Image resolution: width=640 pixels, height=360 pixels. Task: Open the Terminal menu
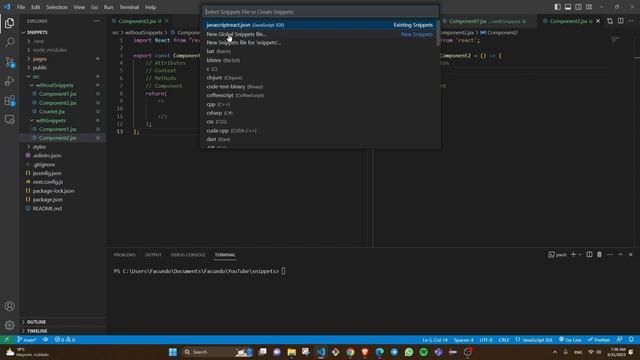(x=129, y=7)
